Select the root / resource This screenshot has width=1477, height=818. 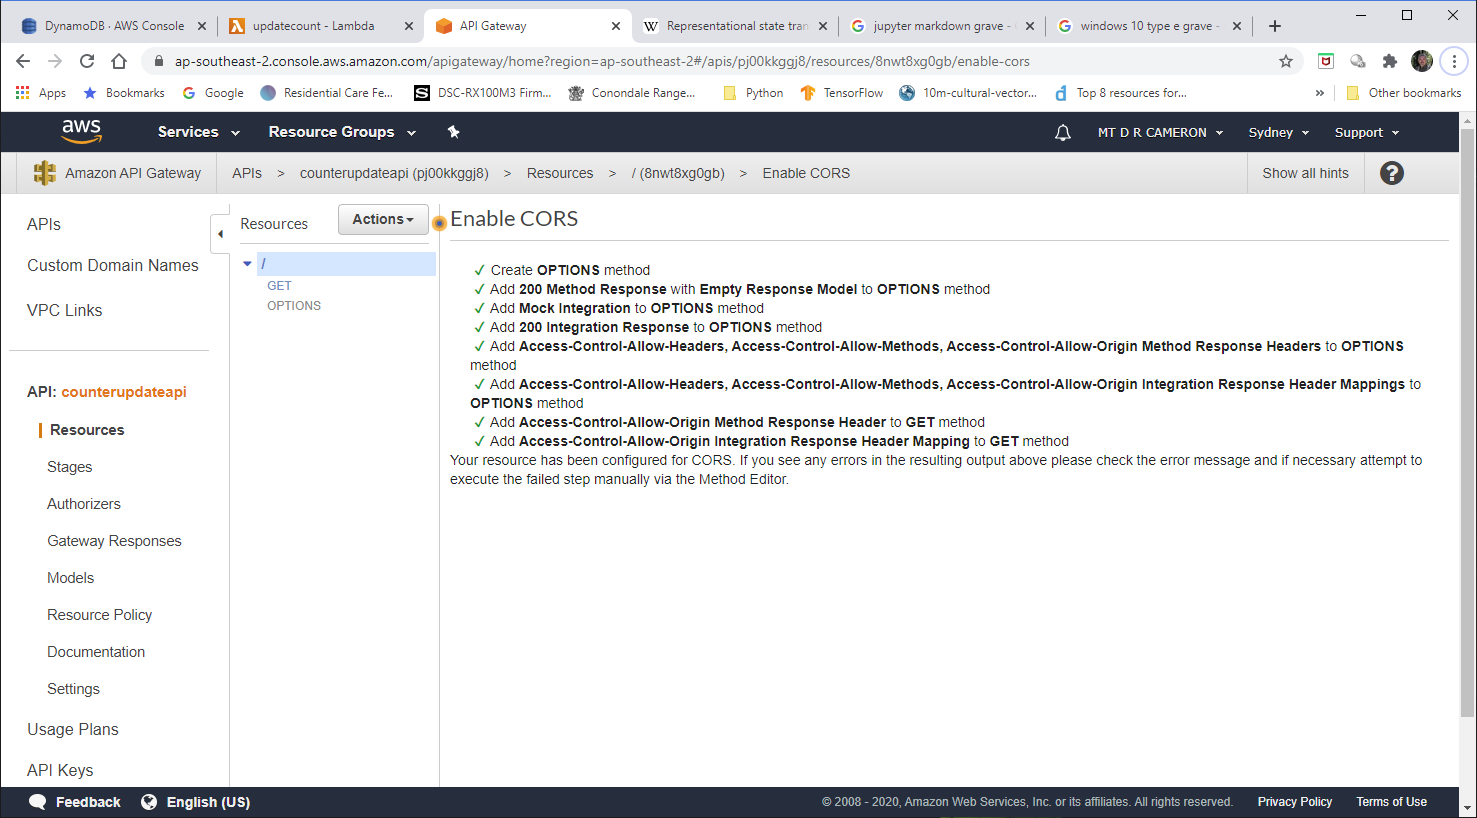click(346, 264)
